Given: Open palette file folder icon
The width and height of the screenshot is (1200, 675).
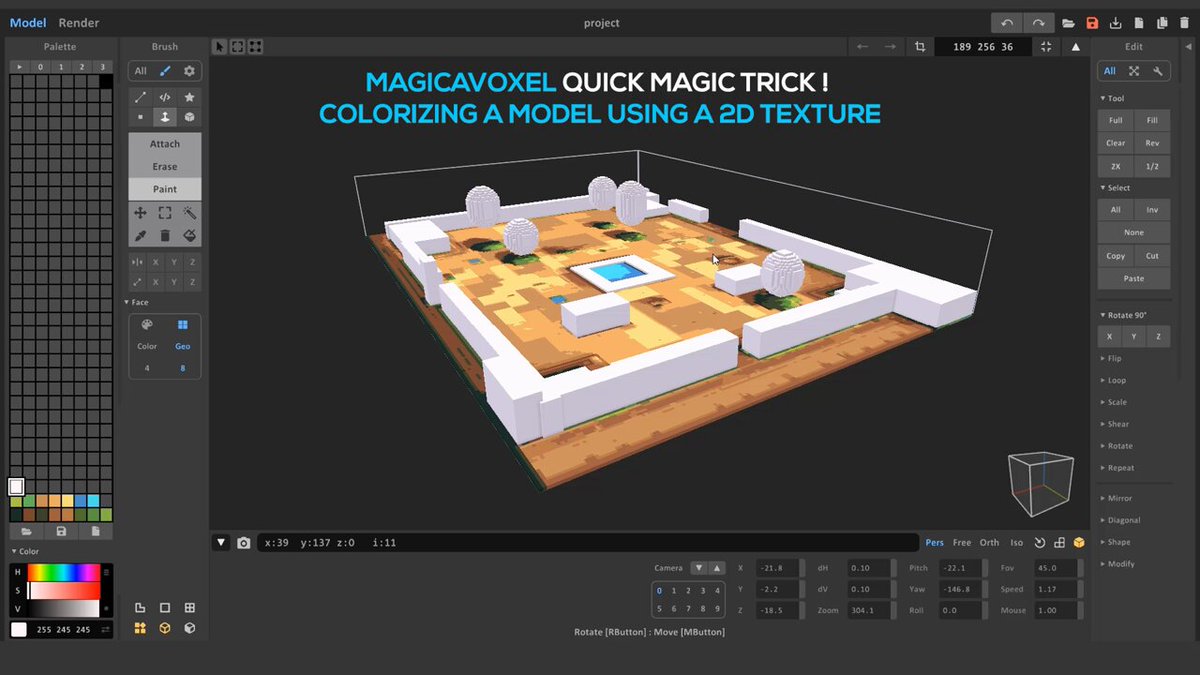Looking at the screenshot, I should coord(26,531).
